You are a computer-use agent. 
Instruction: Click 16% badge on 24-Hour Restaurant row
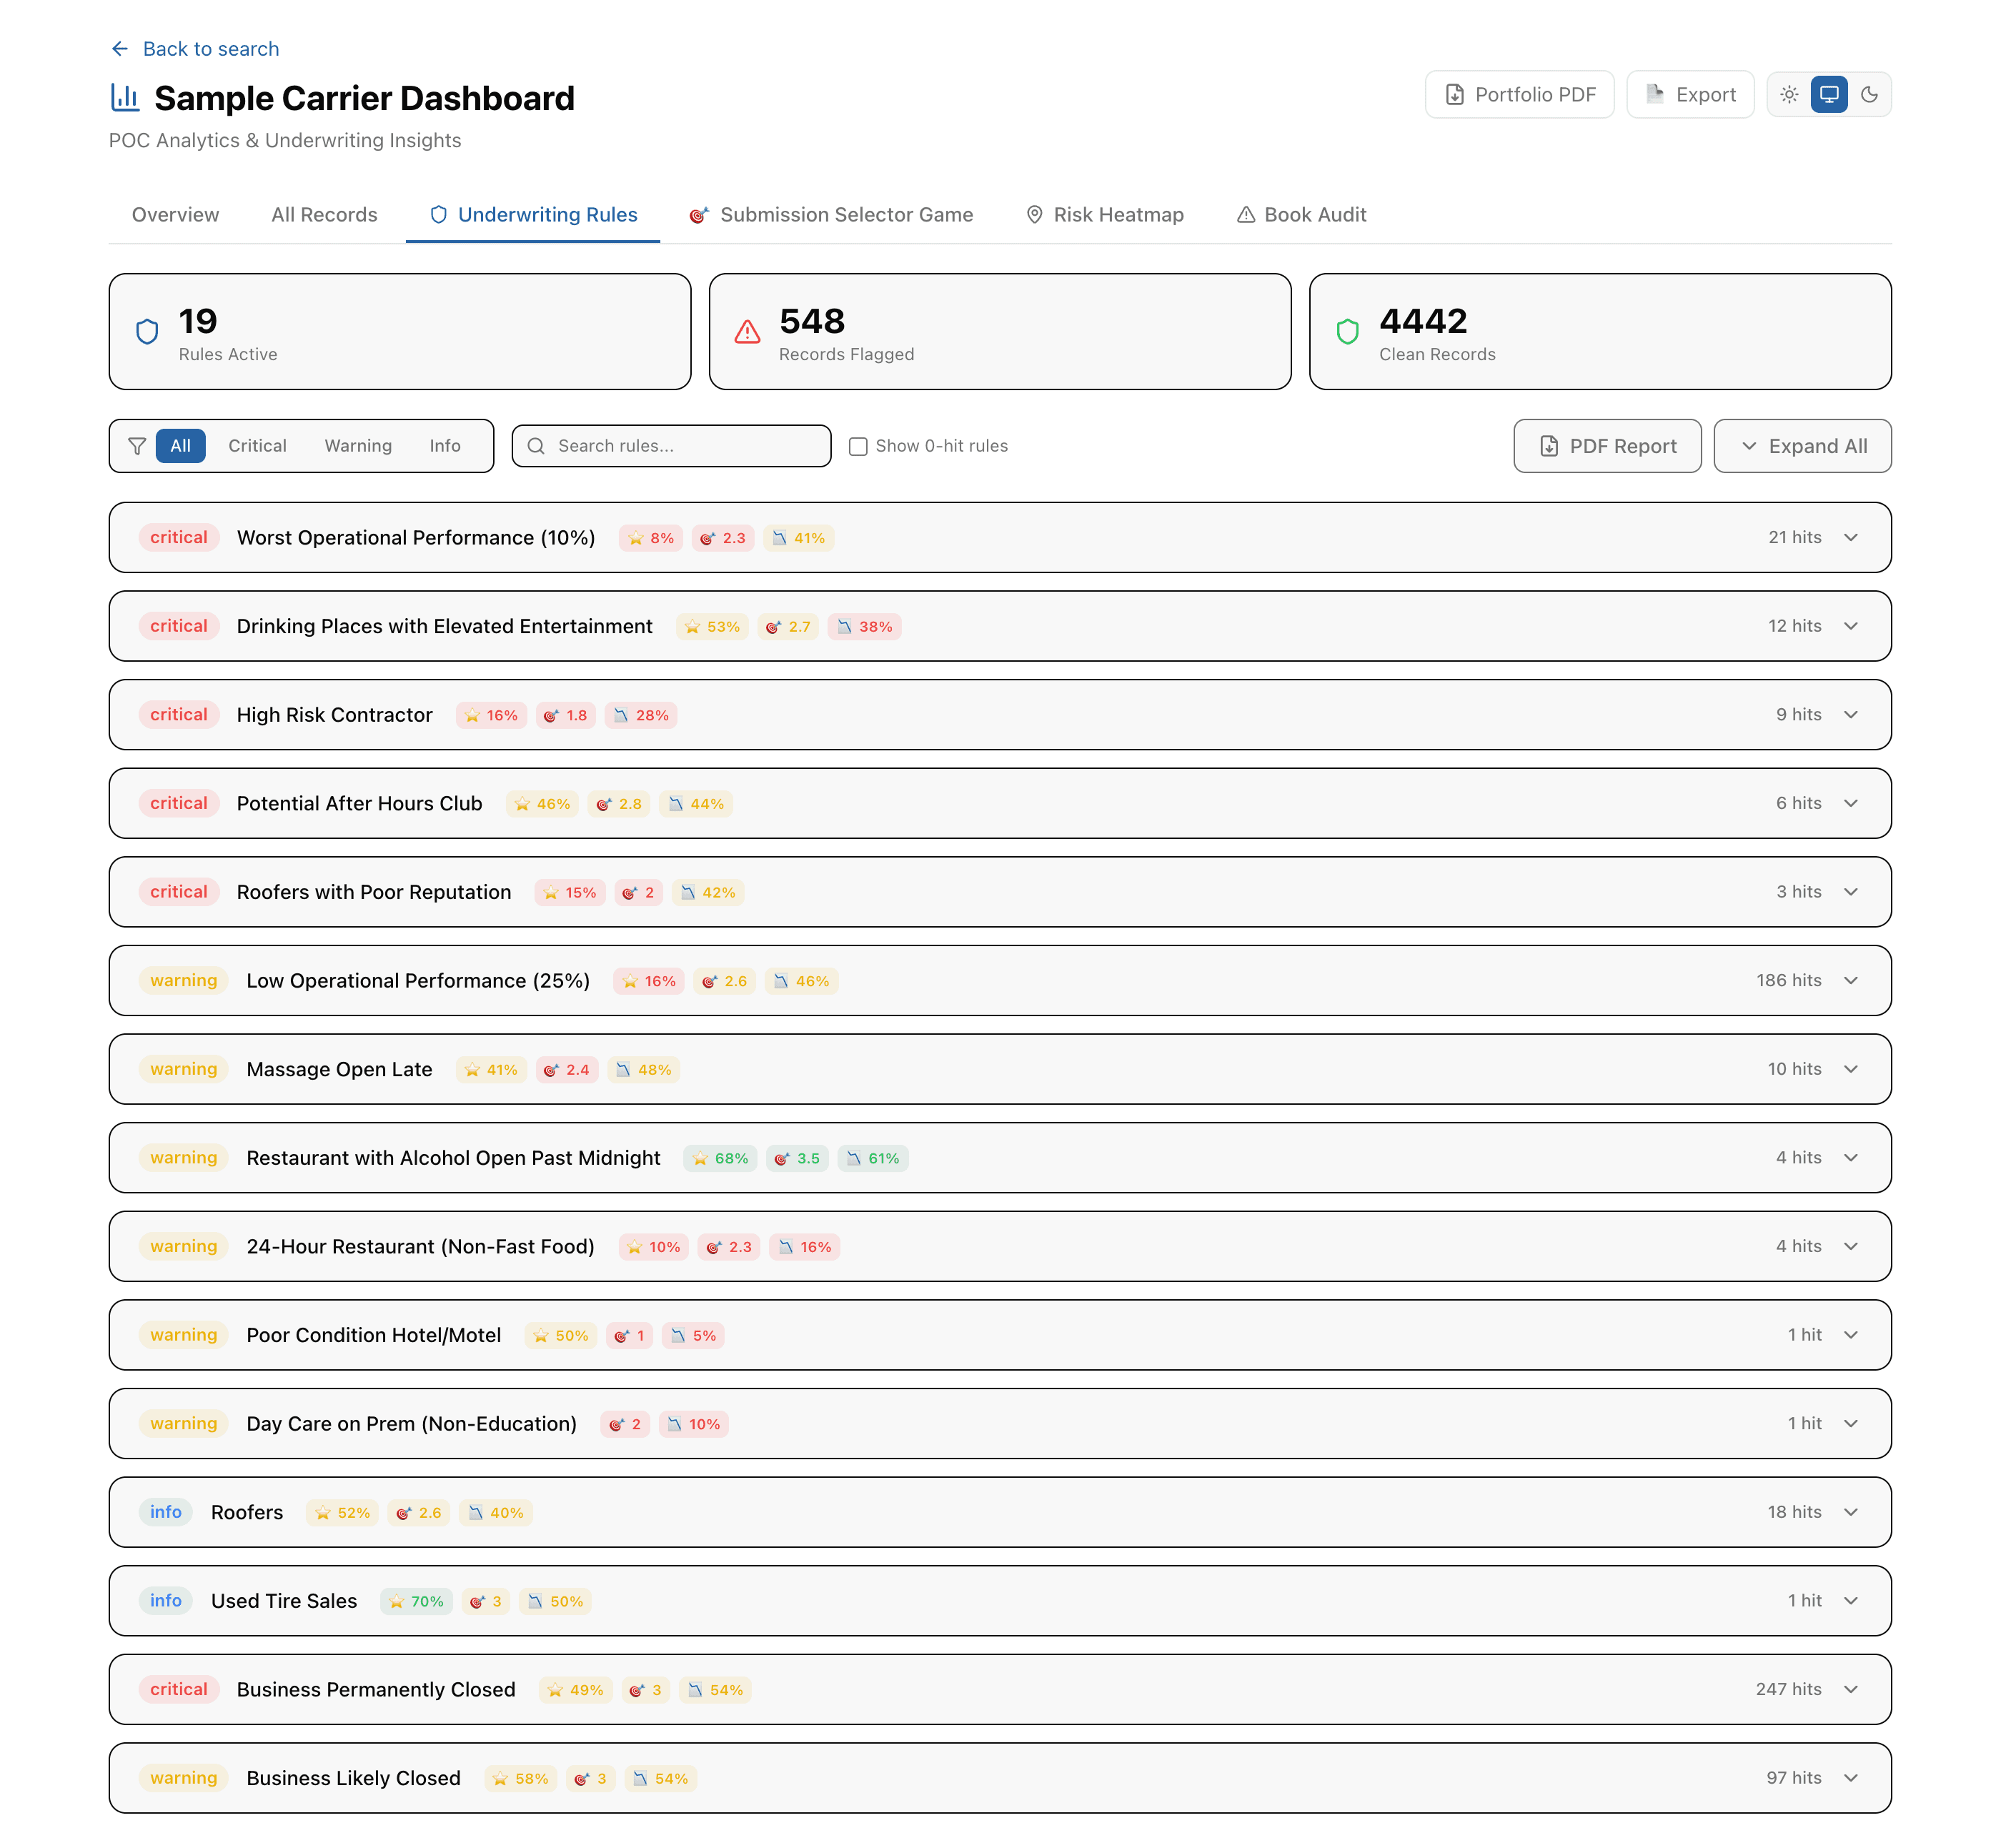(805, 1247)
